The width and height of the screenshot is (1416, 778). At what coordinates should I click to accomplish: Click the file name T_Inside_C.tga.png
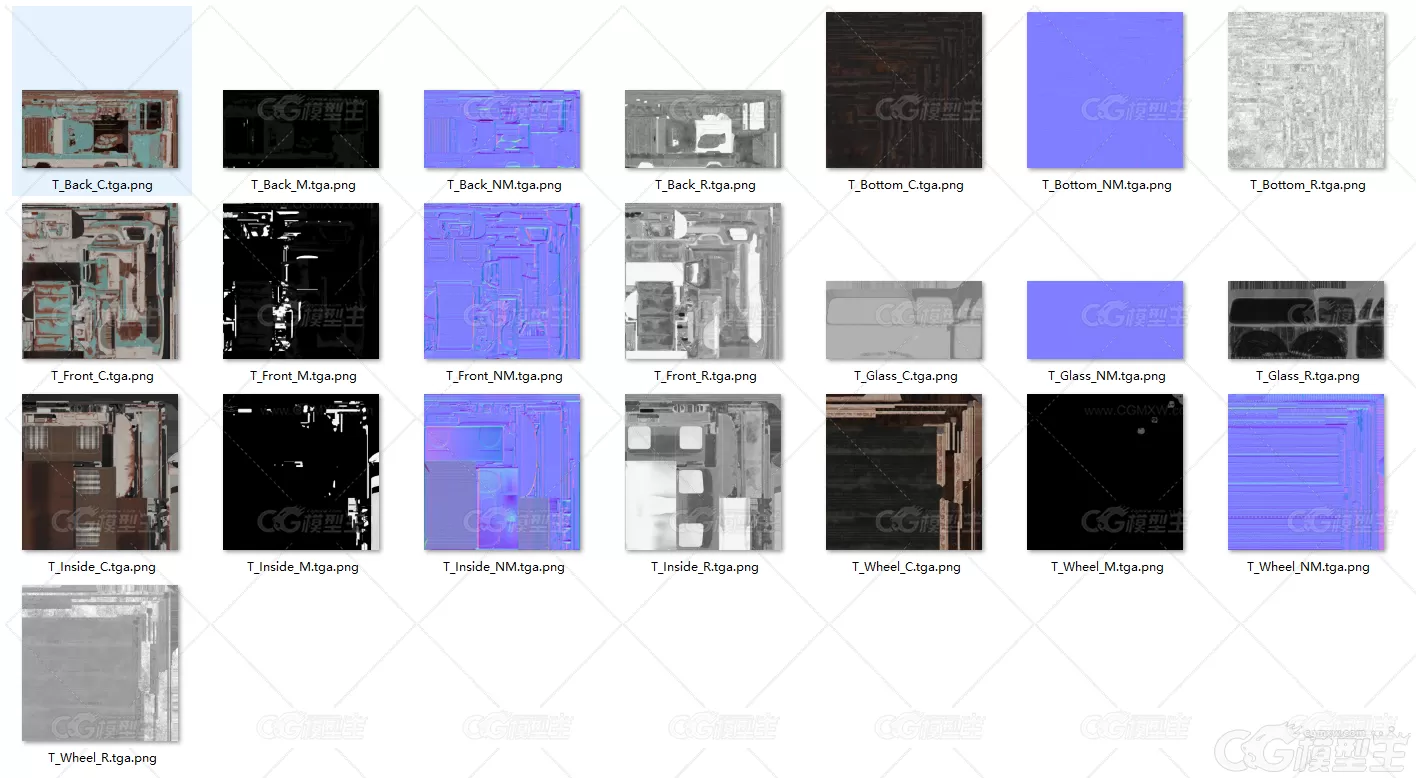[102, 567]
